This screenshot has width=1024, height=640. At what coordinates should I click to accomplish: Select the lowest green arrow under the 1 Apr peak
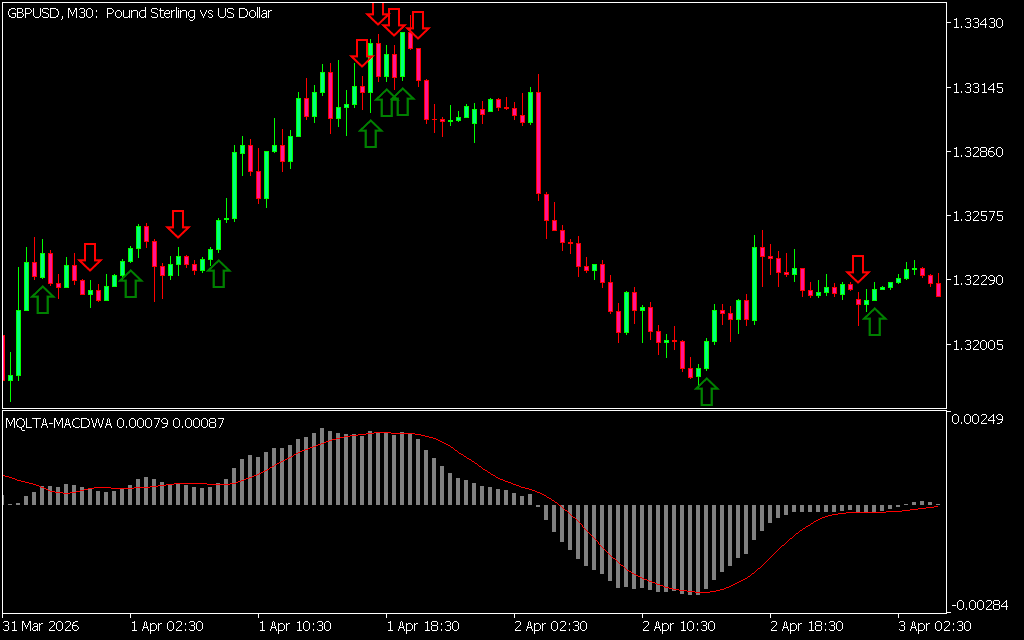pyautogui.click(x=371, y=133)
